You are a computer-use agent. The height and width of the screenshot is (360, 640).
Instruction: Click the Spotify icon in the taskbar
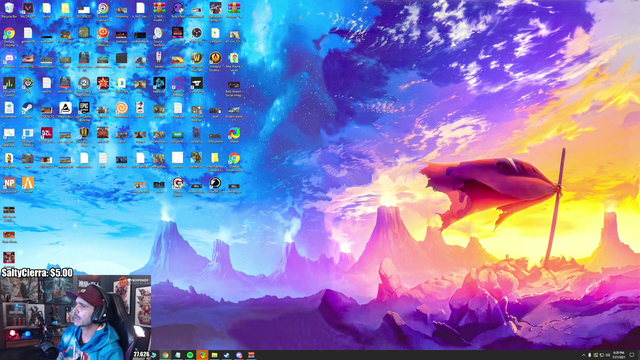point(190,355)
